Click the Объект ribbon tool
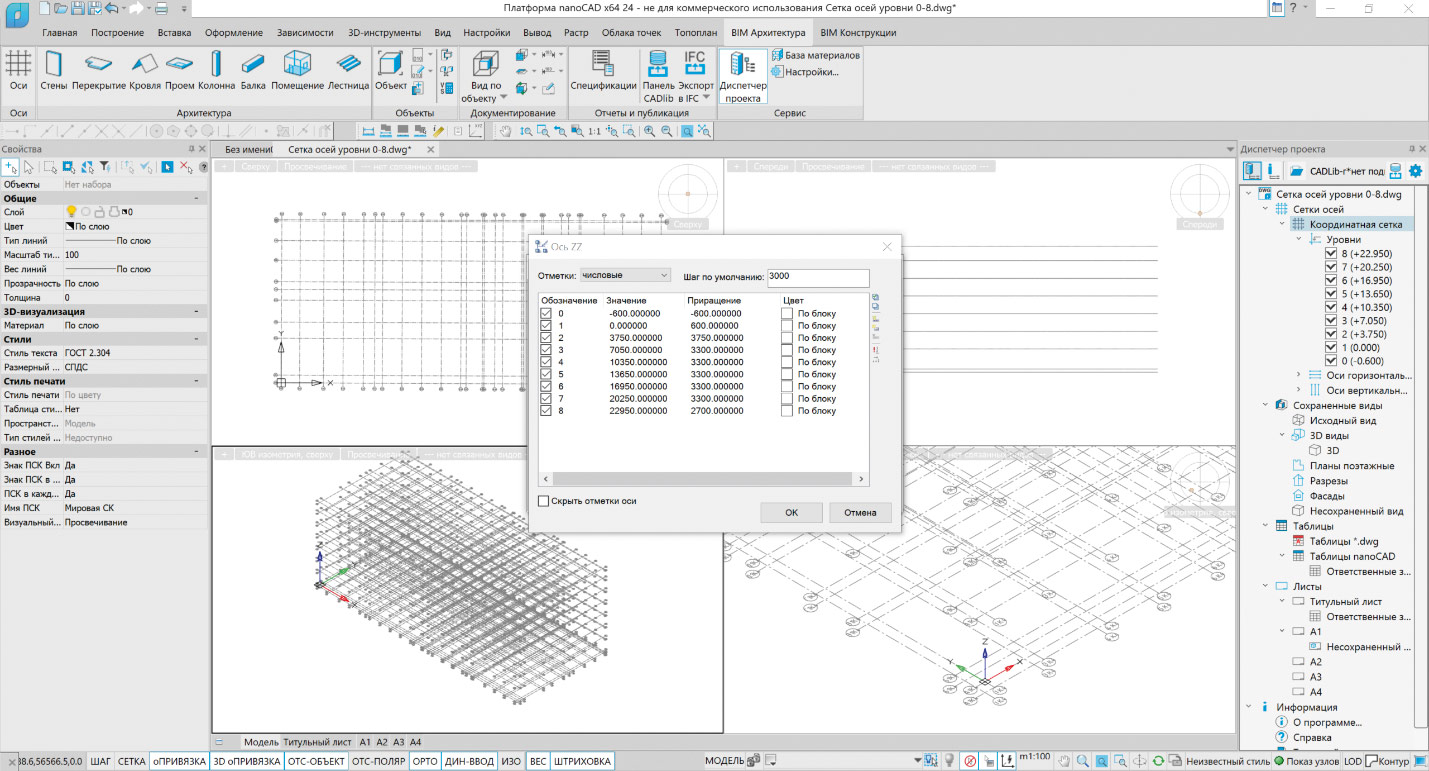This screenshot has height=771, width=1429. [391, 71]
